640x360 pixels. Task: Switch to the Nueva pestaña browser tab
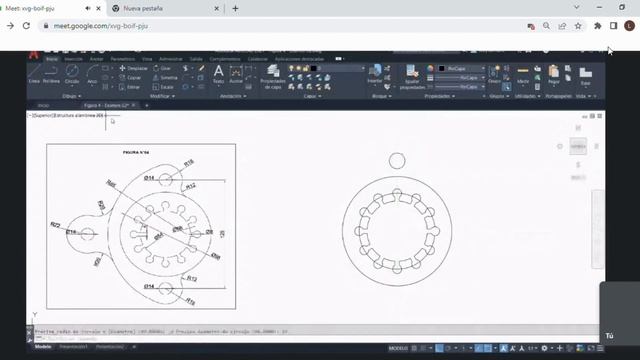[x=165, y=8]
